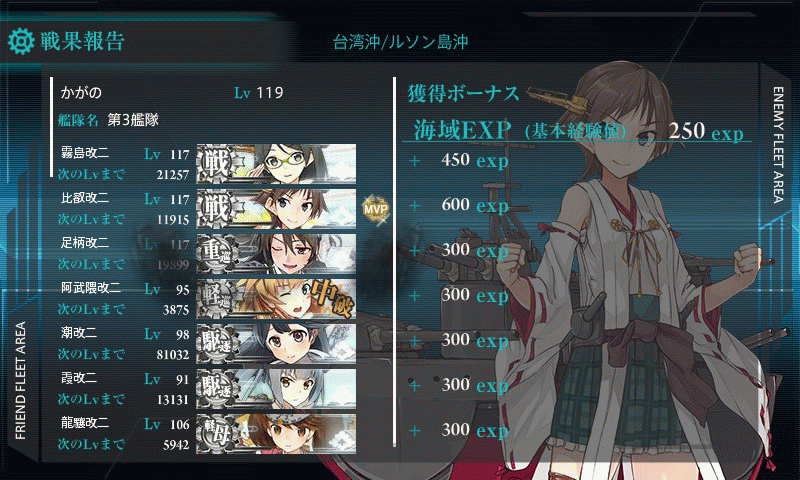The height and width of the screenshot is (480, 800).
Task: Click the 重巡 heavy cruiser icon for 足柄改二
Action: coord(217,254)
